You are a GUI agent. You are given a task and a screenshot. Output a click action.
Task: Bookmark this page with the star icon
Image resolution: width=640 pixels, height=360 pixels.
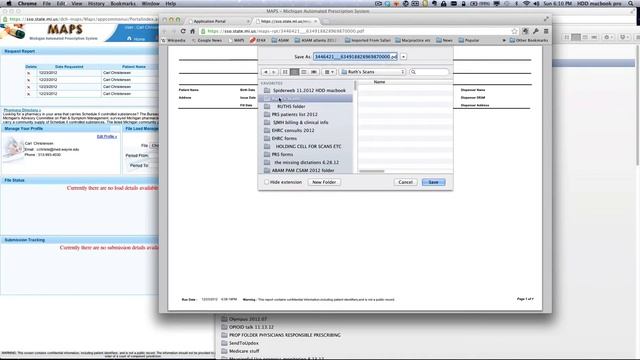coord(514,31)
